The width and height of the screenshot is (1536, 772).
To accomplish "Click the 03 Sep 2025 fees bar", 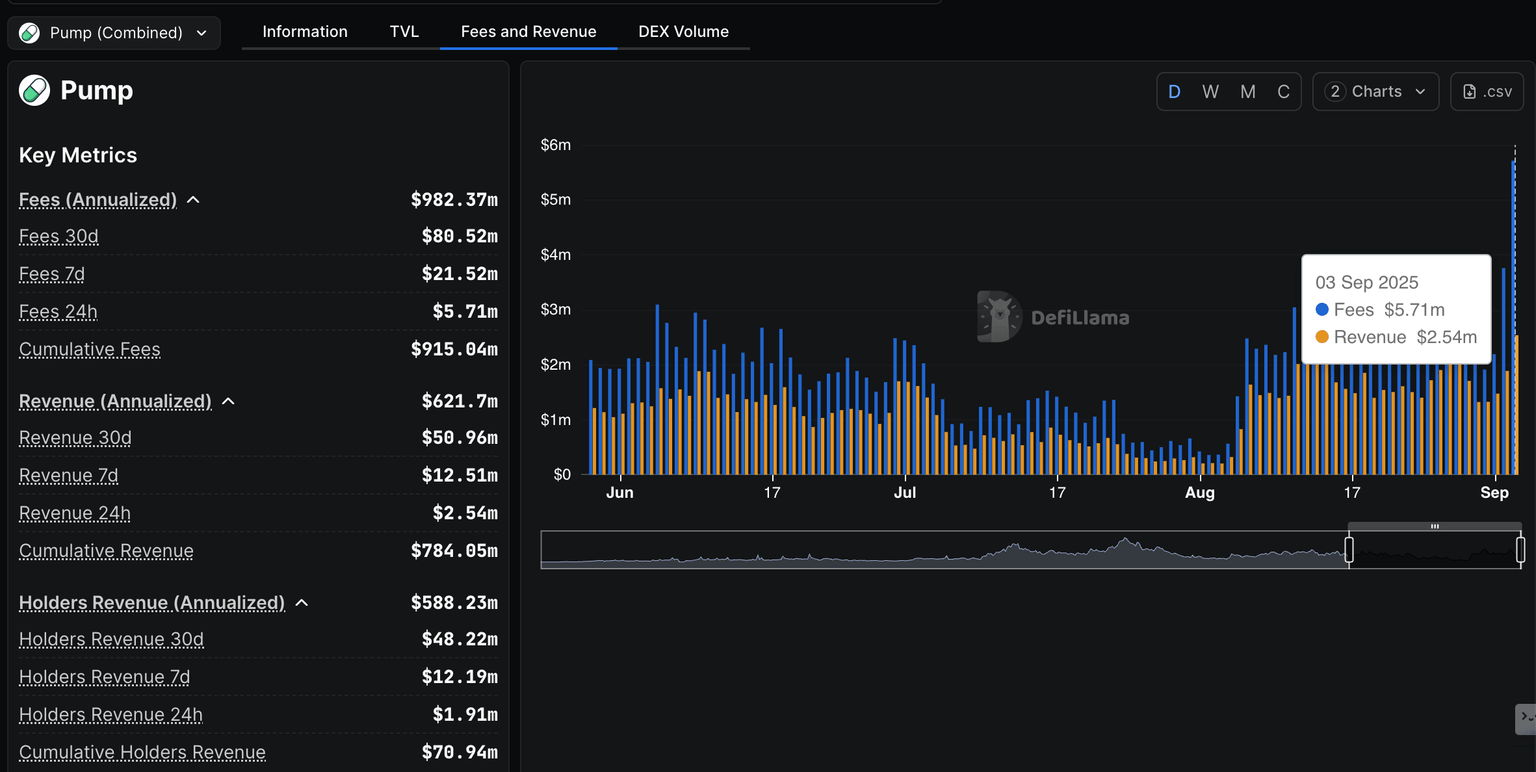I will 1513,320.
